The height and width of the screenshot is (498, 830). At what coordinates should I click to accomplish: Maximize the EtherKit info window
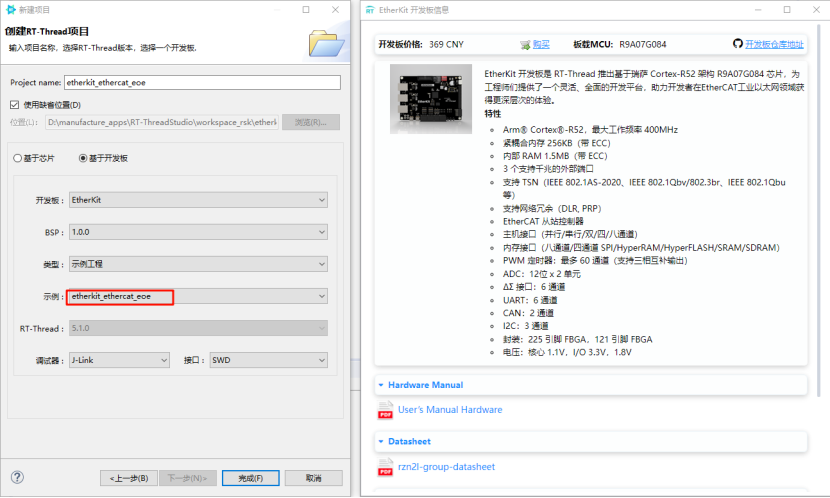point(787,10)
